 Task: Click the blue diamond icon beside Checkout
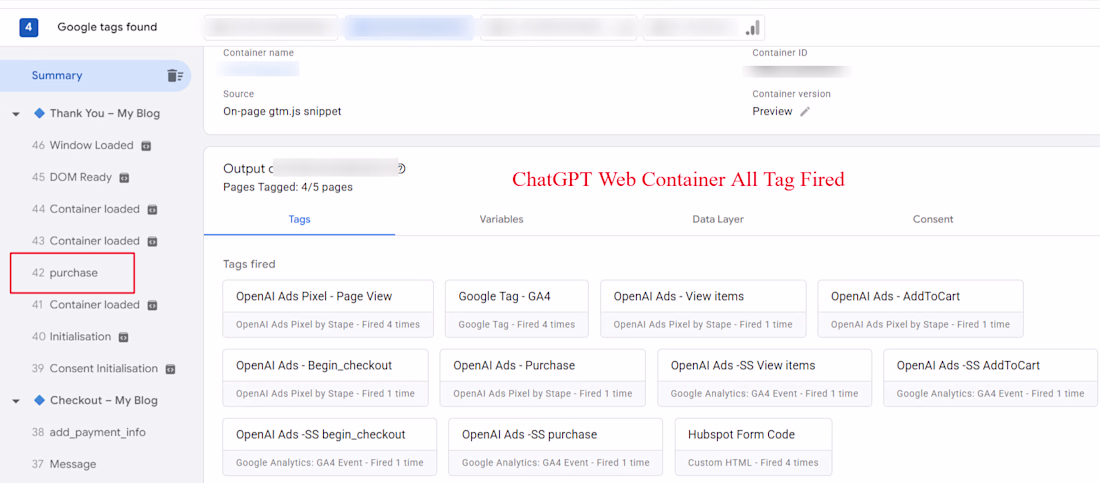[x=39, y=401]
